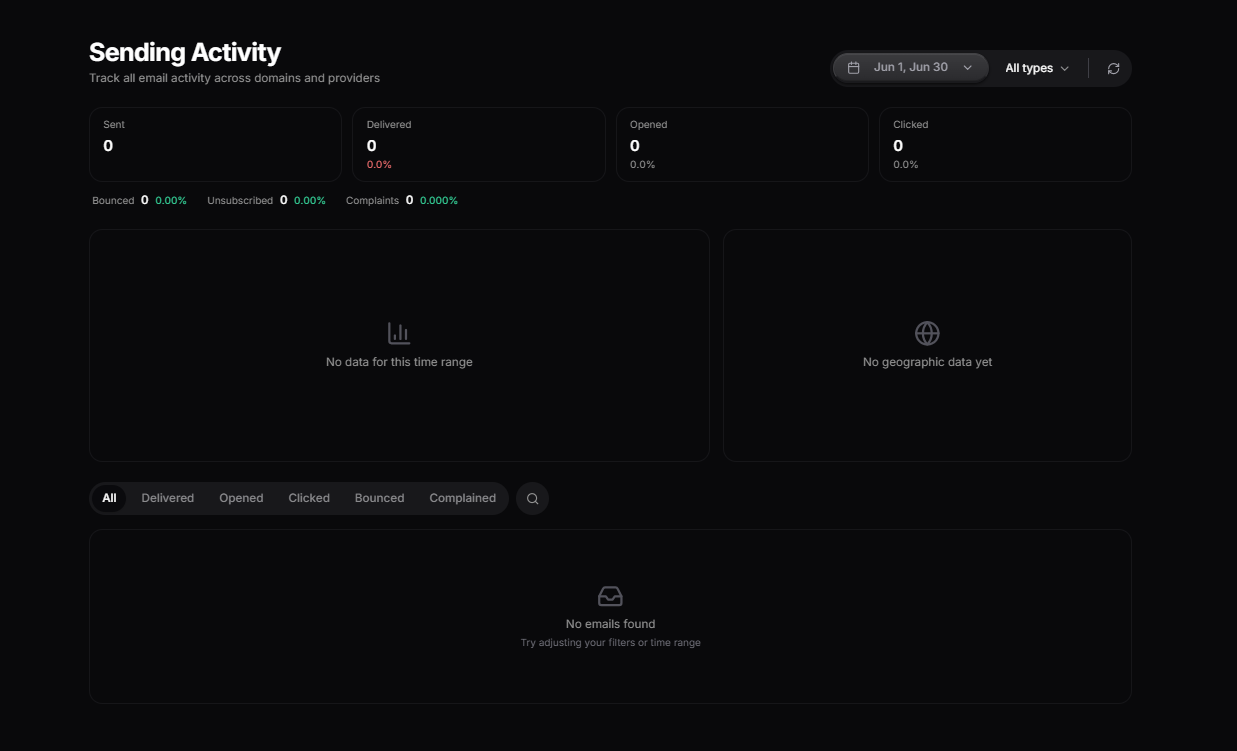Screen dimensions: 1237x751
Task: Click the Sent stat card label
Action: click(x=114, y=125)
